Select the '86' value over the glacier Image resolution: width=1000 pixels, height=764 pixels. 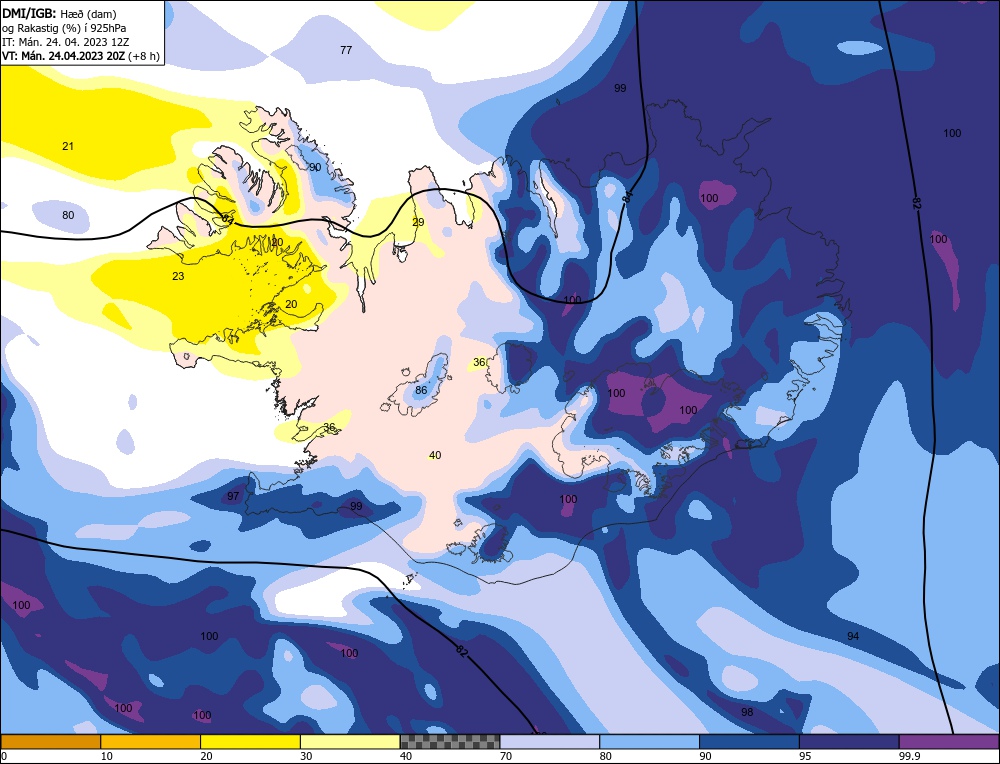421,390
